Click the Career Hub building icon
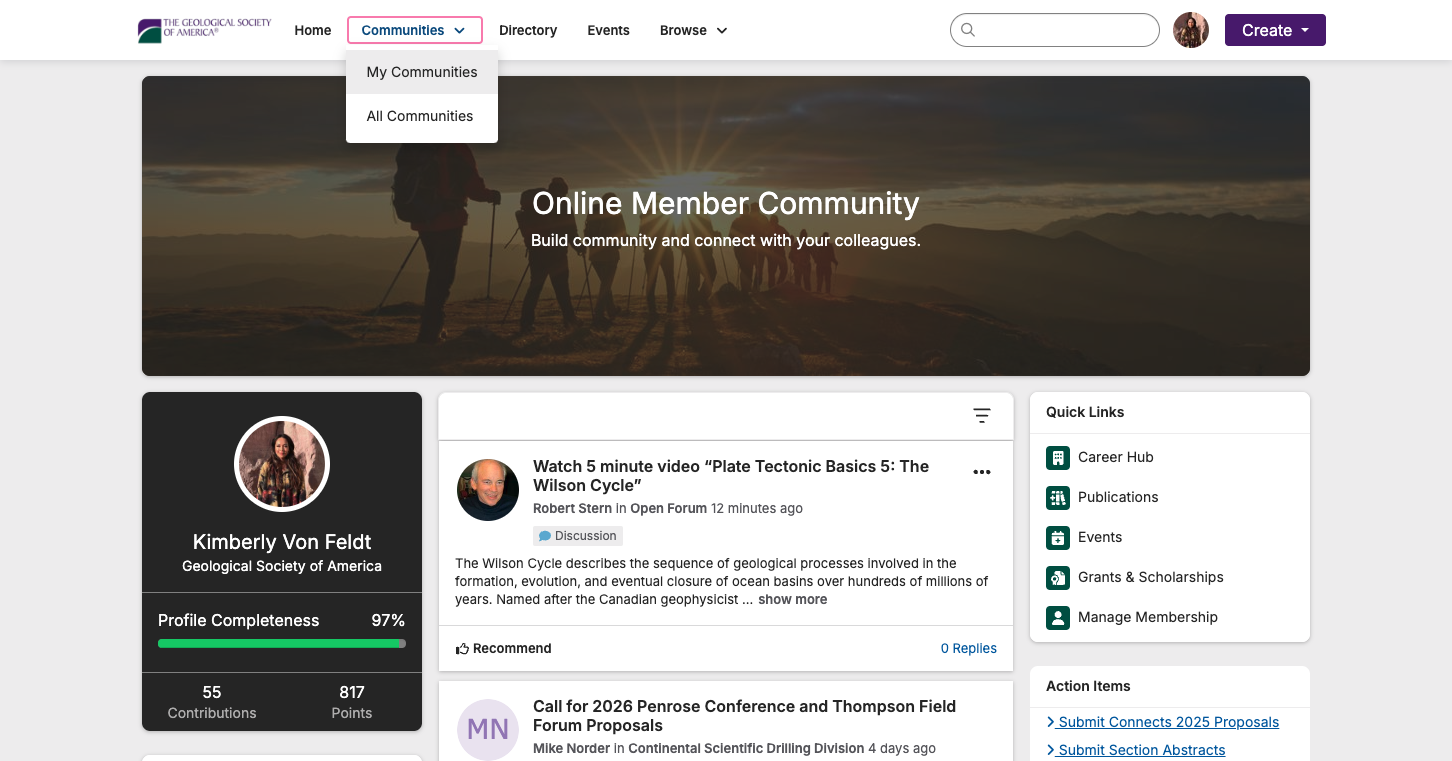This screenshot has width=1452, height=761. click(1058, 457)
